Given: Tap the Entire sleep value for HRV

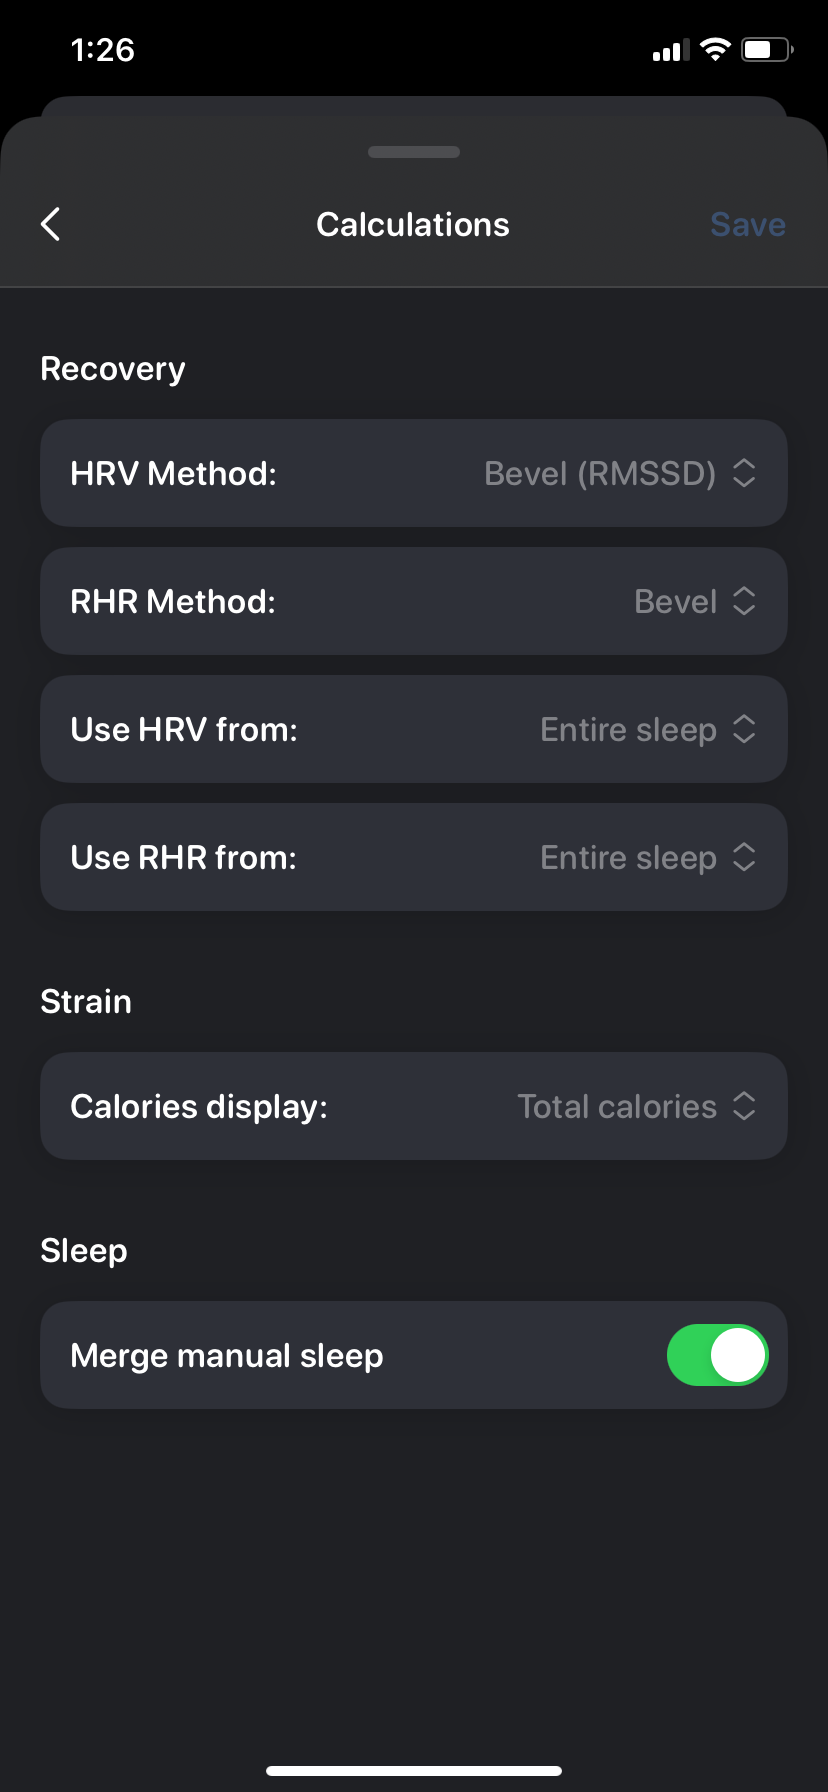Looking at the screenshot, I should 628,730.
